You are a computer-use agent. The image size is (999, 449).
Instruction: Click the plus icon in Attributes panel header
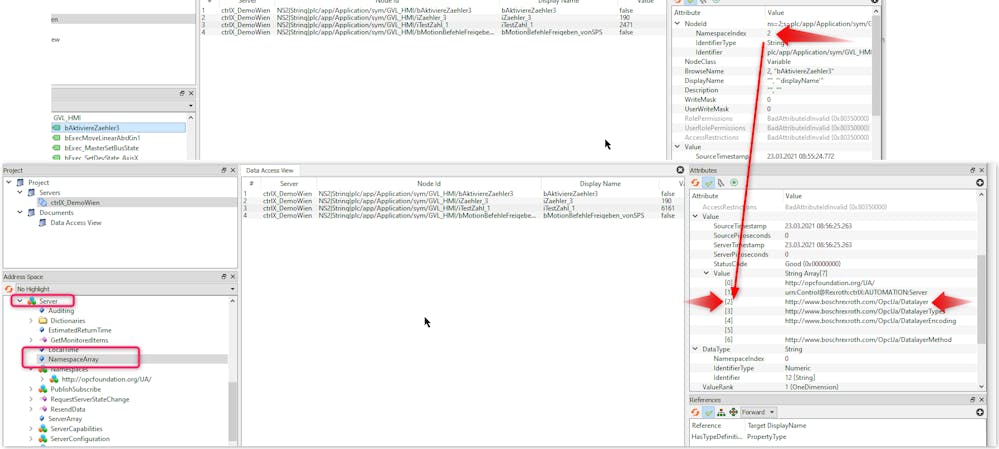tap(980, 183)
